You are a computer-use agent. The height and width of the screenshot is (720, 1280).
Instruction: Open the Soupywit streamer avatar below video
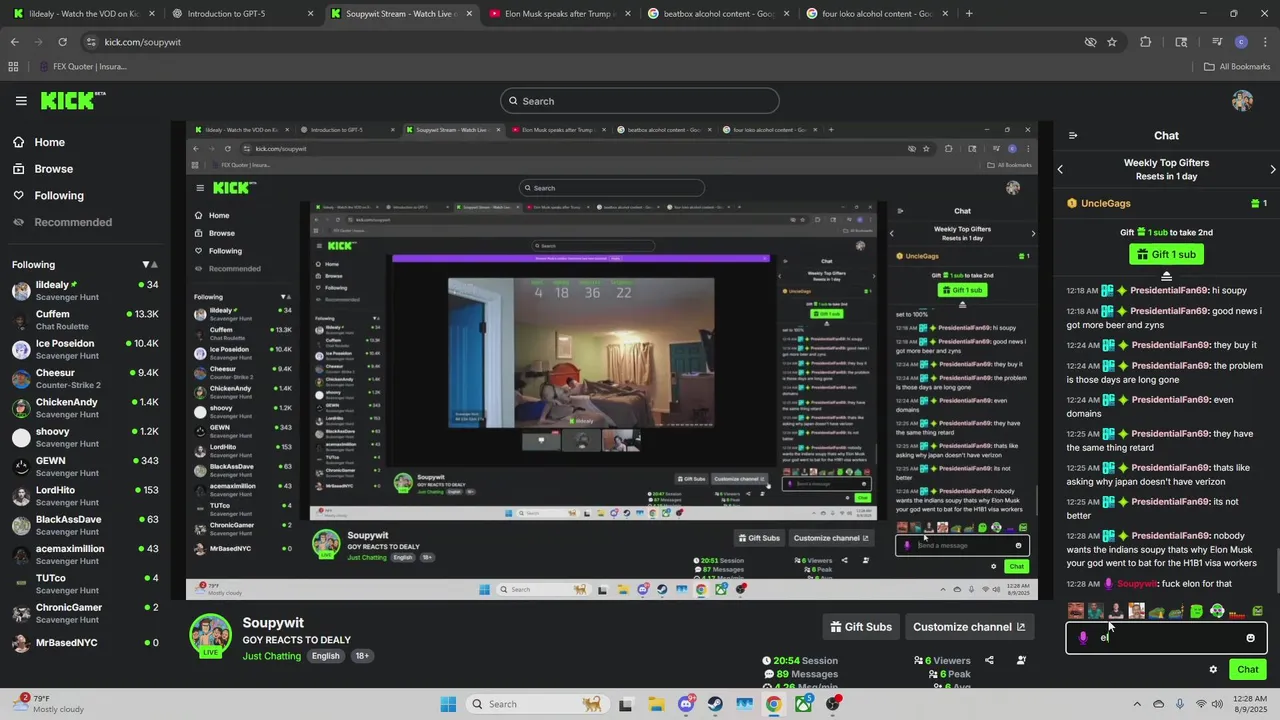pyautogui.click(x=210, y=637)
